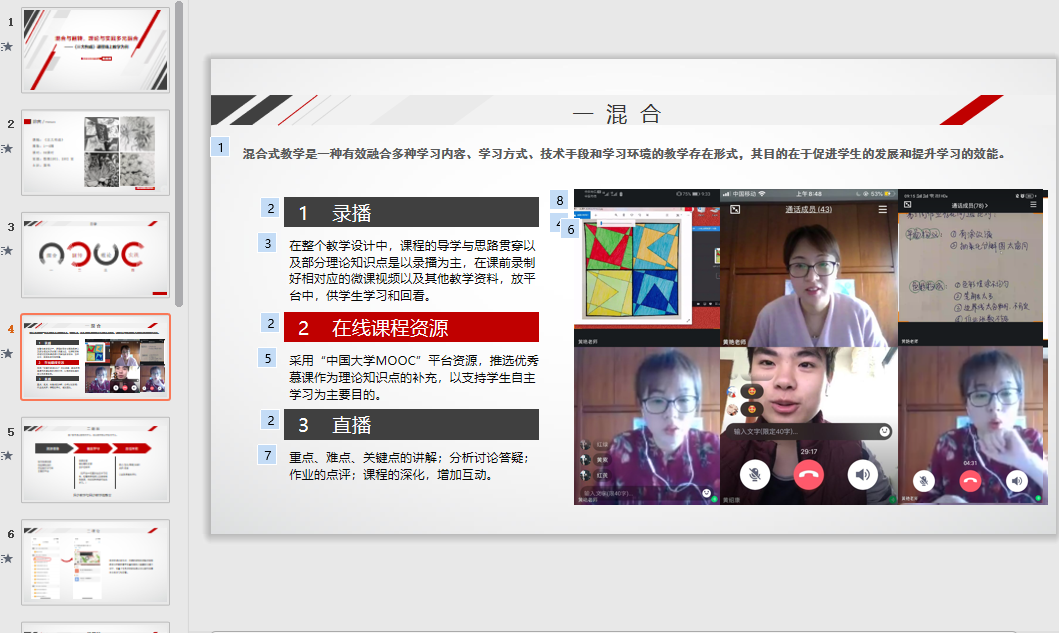Select animation tag 6 over the colorful artwork
Screen dimensions: 1059x633
click(x=571, y=229)
